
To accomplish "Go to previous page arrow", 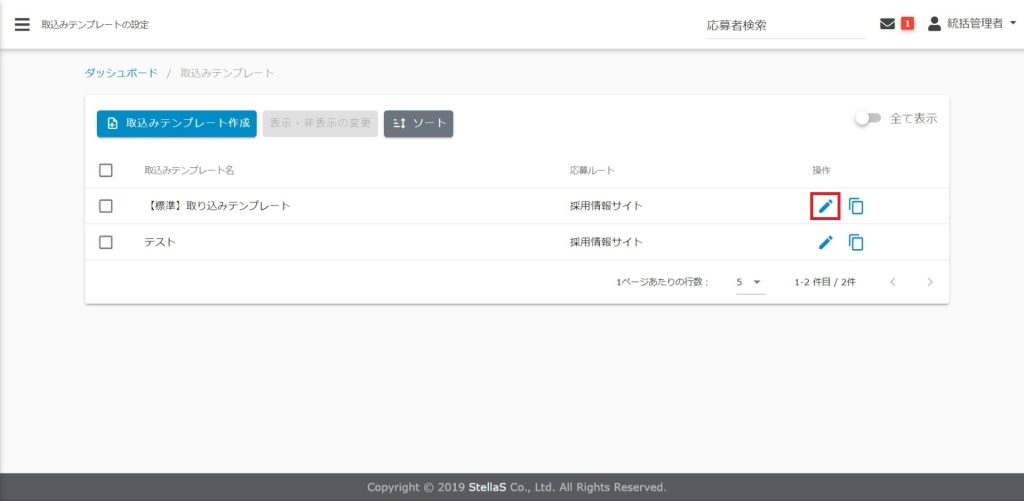I will pyautogui.click(x=893, y=282).
